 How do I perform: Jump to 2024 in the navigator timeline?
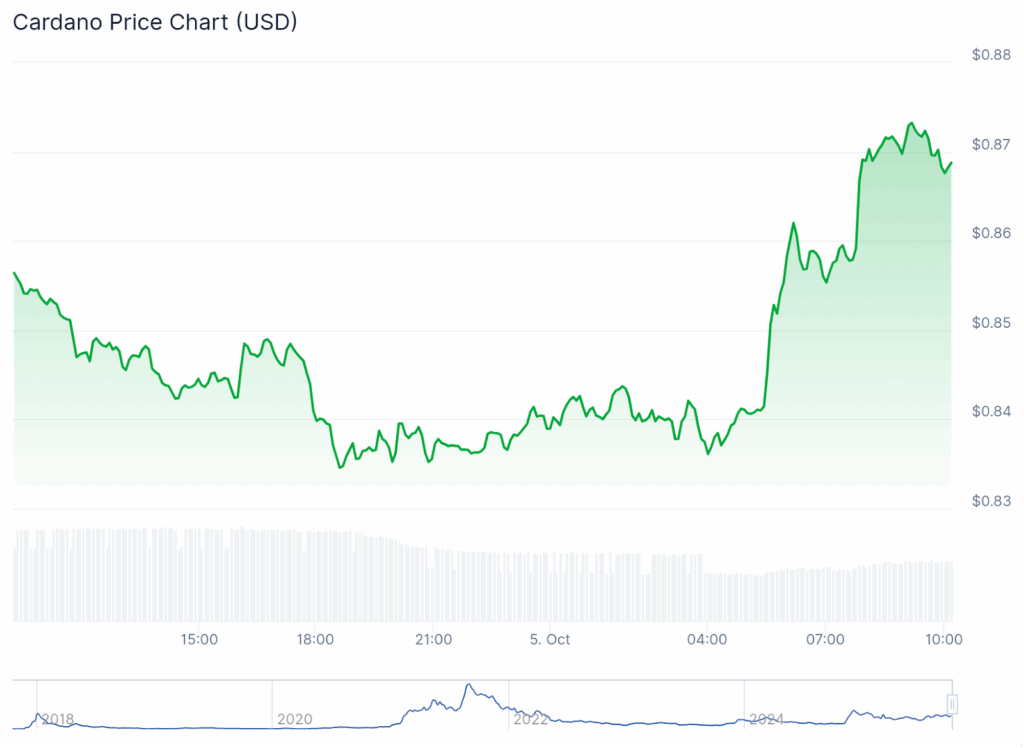[x=766, y=718]
